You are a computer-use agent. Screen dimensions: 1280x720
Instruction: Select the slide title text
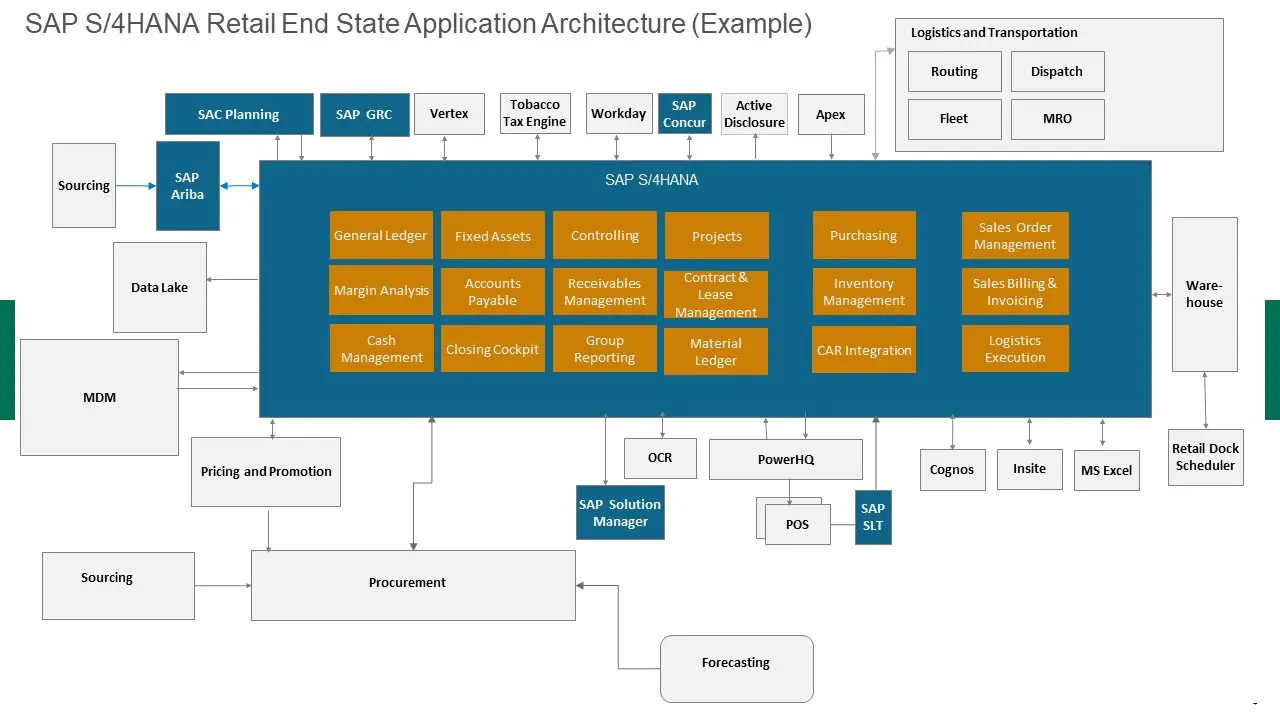418,24
